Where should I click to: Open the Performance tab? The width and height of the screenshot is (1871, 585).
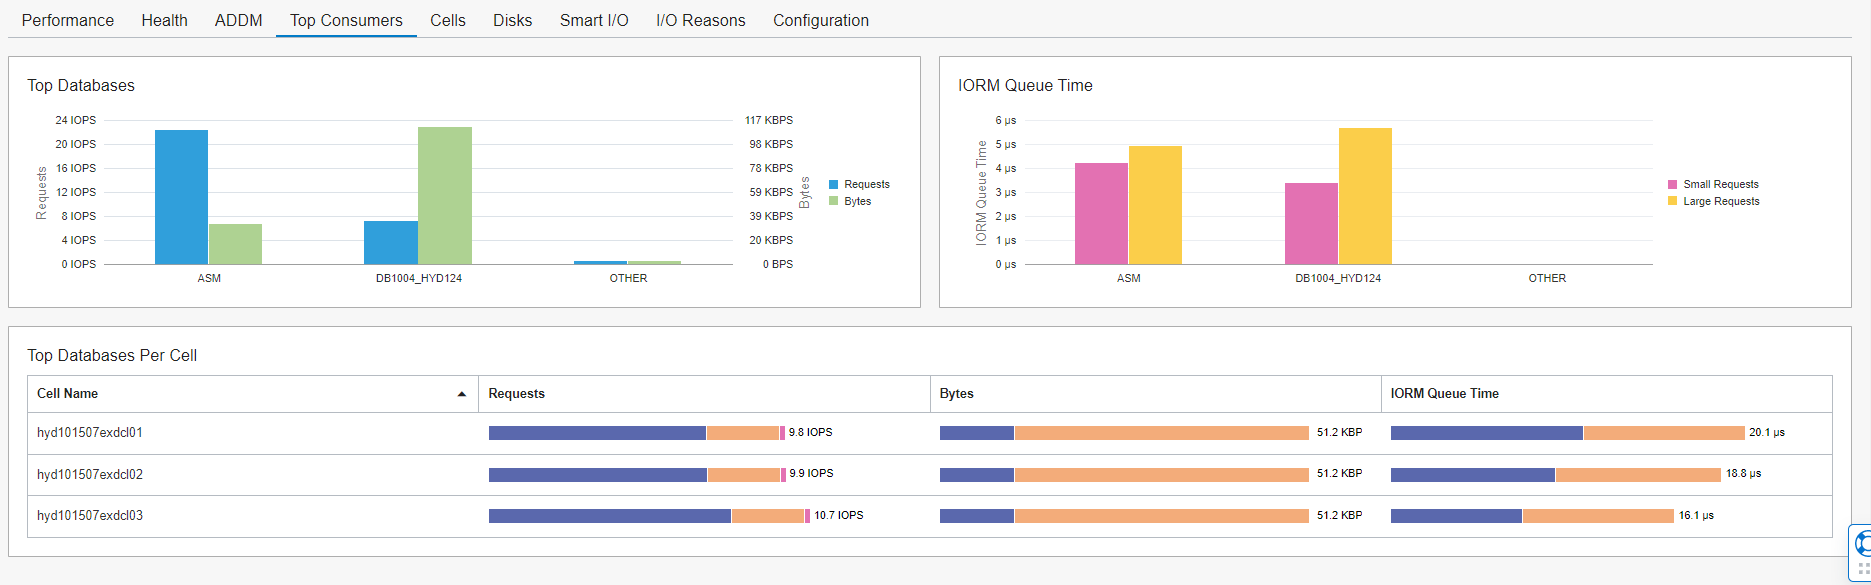point(68,20)
